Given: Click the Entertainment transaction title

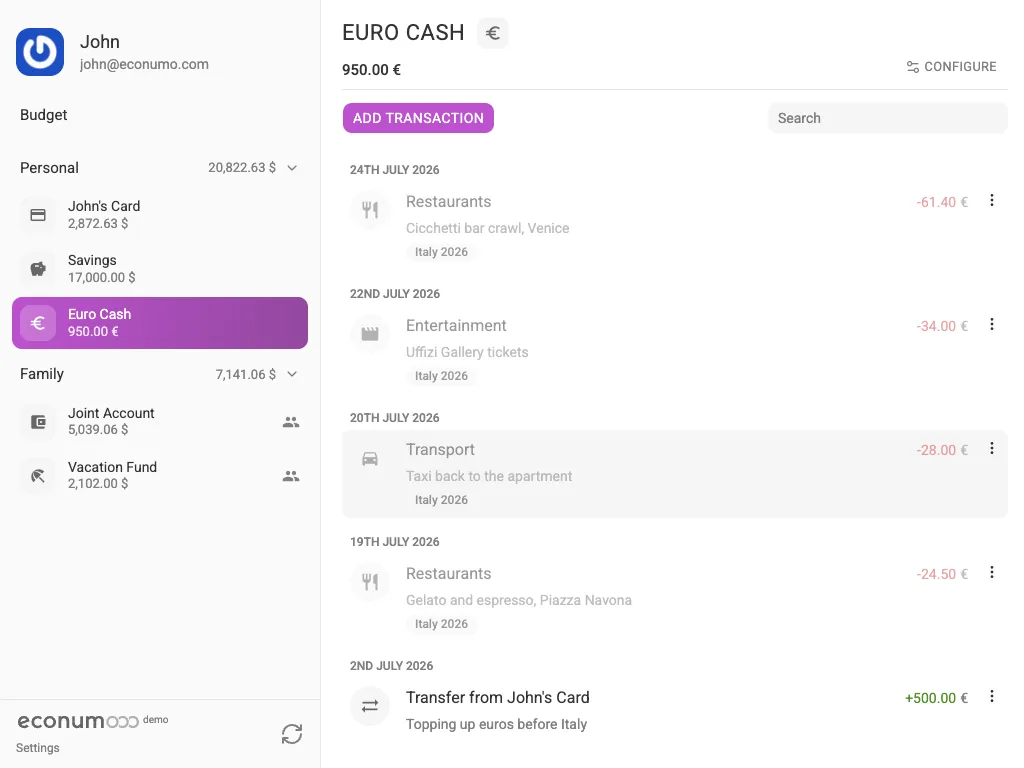Looking at the screenshot, I should [456, 325].
